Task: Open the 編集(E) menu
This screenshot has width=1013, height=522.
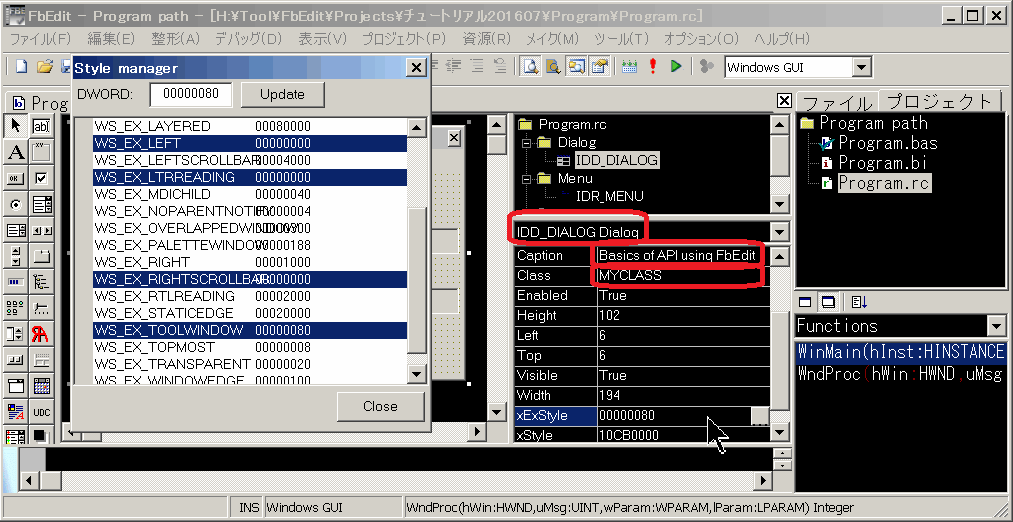Action: point(110,39)
